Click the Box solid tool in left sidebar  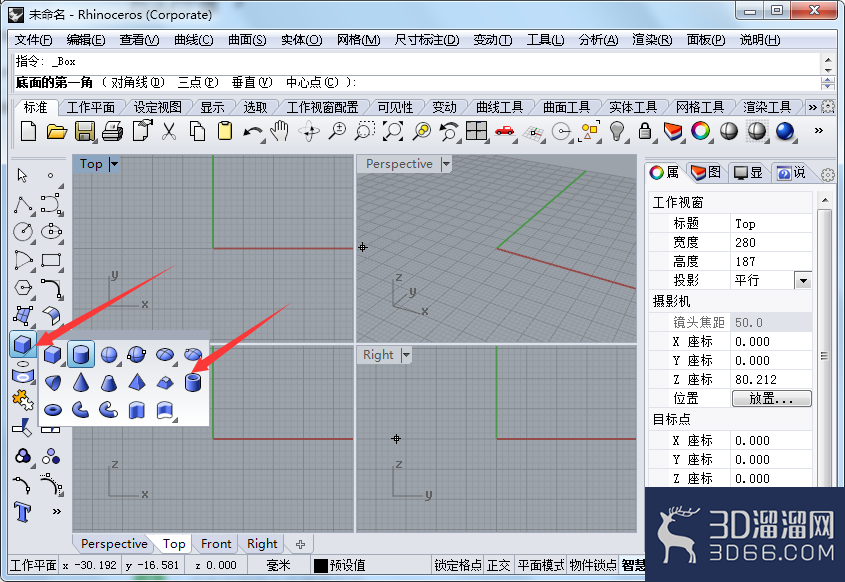pyautogui.click(x=23, y=344)
